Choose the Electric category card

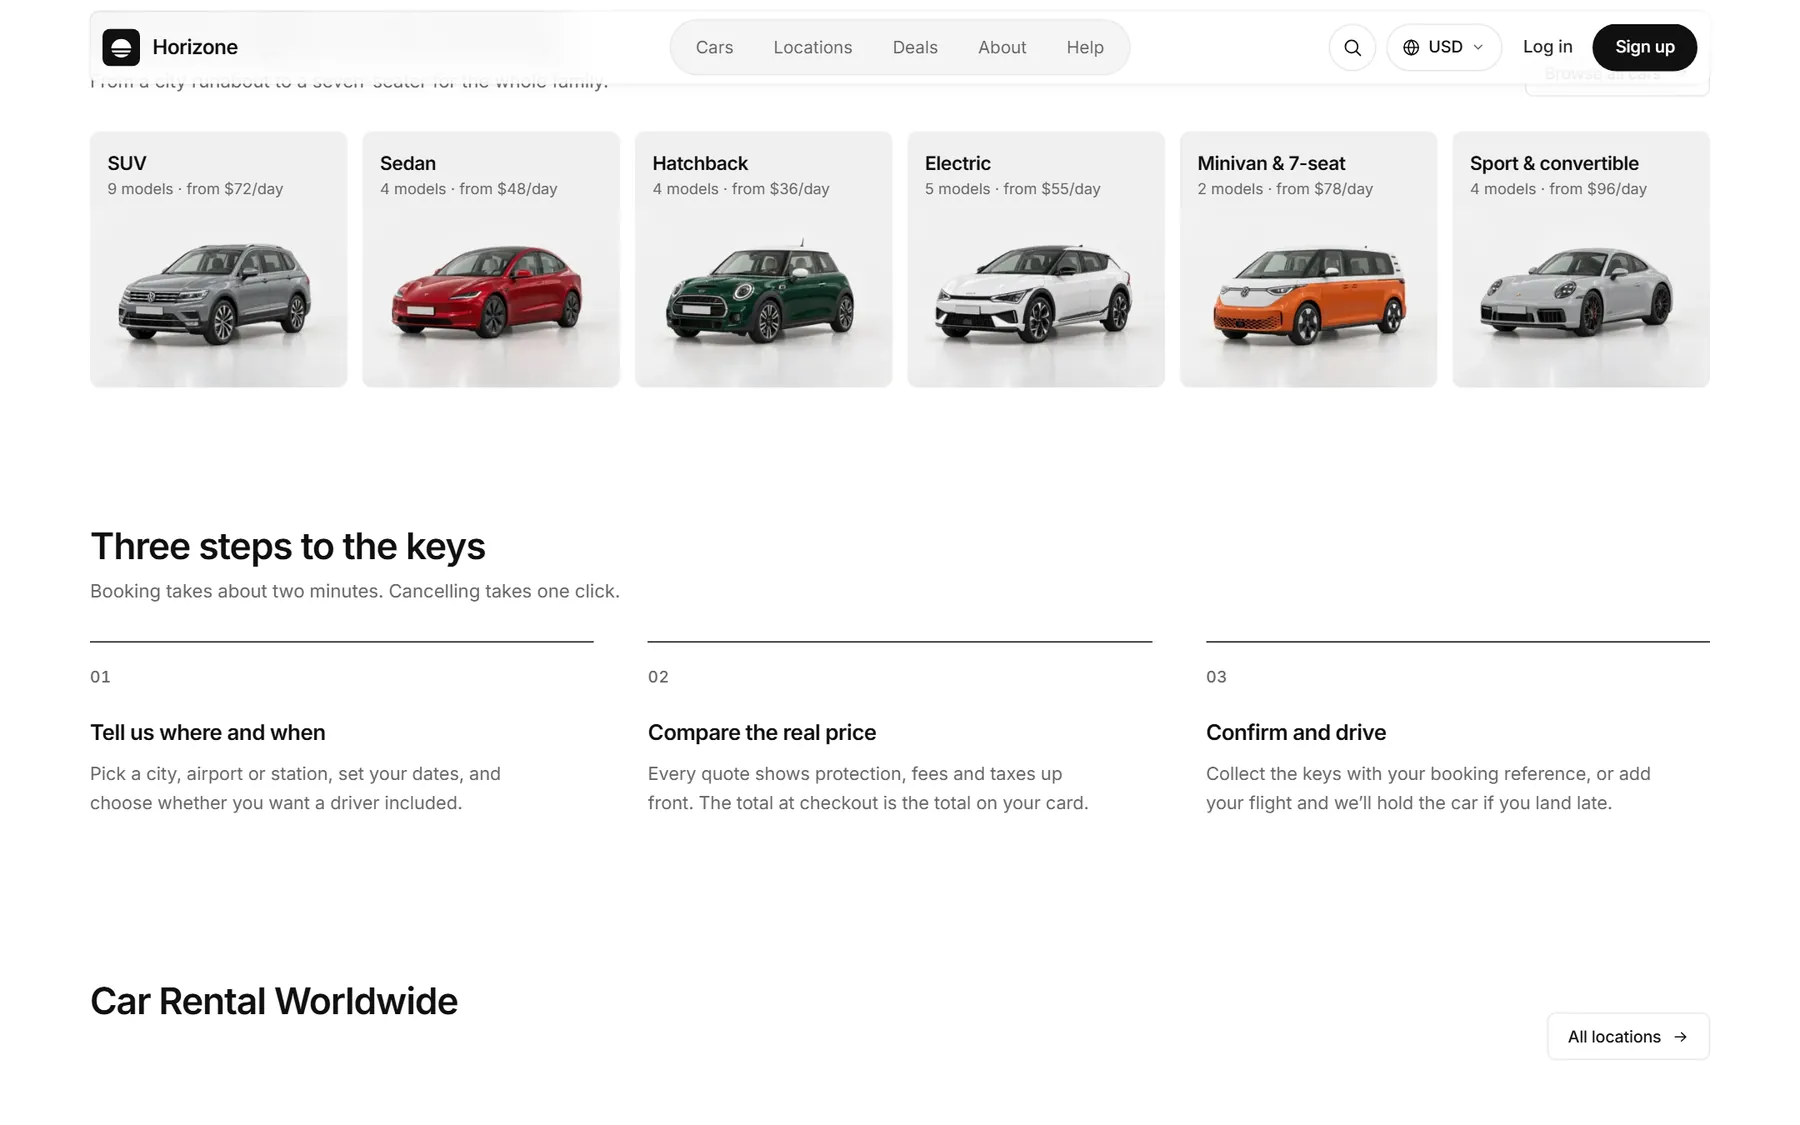click(1036, 259)
